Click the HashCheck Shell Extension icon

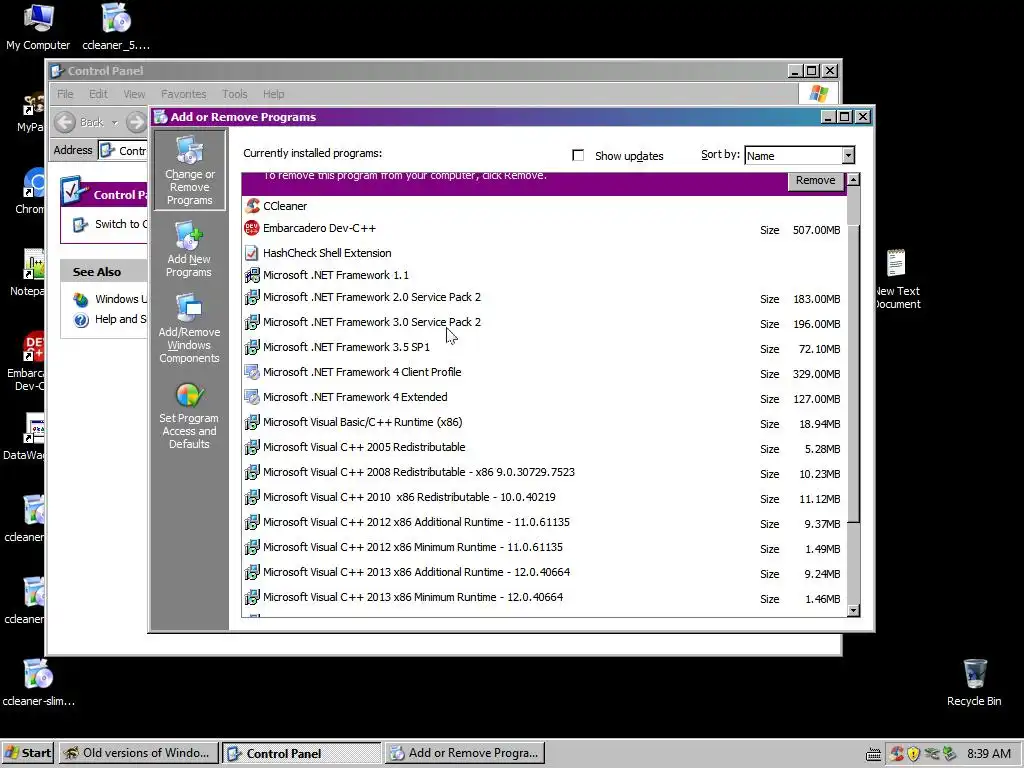[252, 253]
